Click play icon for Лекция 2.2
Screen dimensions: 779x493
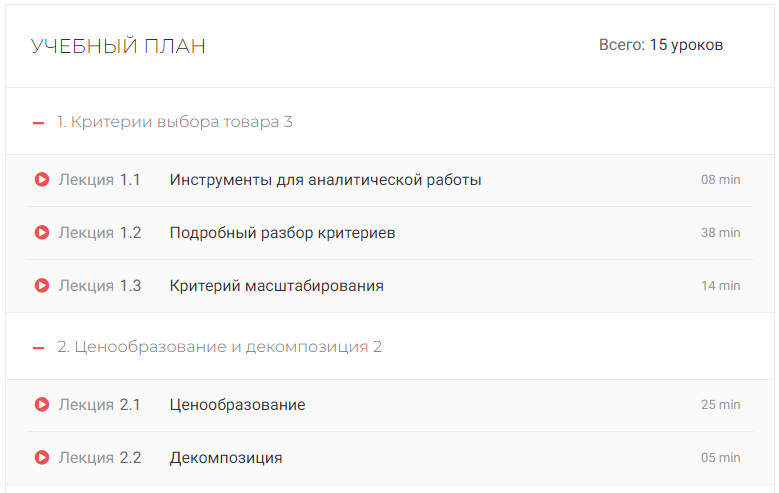pyautogui.click(x=42, y=458)
